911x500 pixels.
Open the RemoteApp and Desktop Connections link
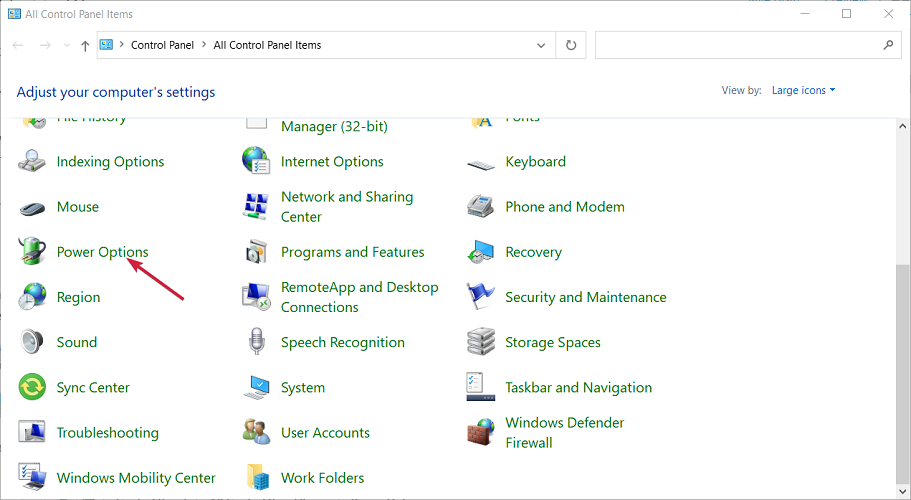[359, 297]
